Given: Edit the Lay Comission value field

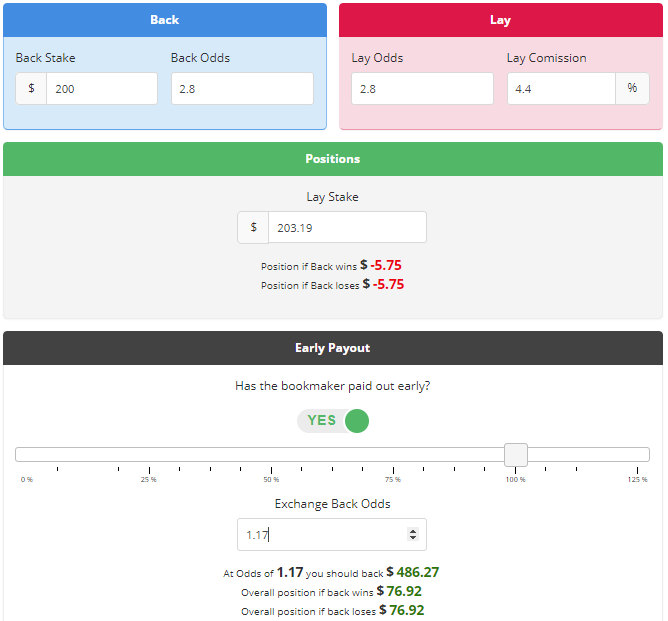Looking at the screenshot, I should (560, 89).
